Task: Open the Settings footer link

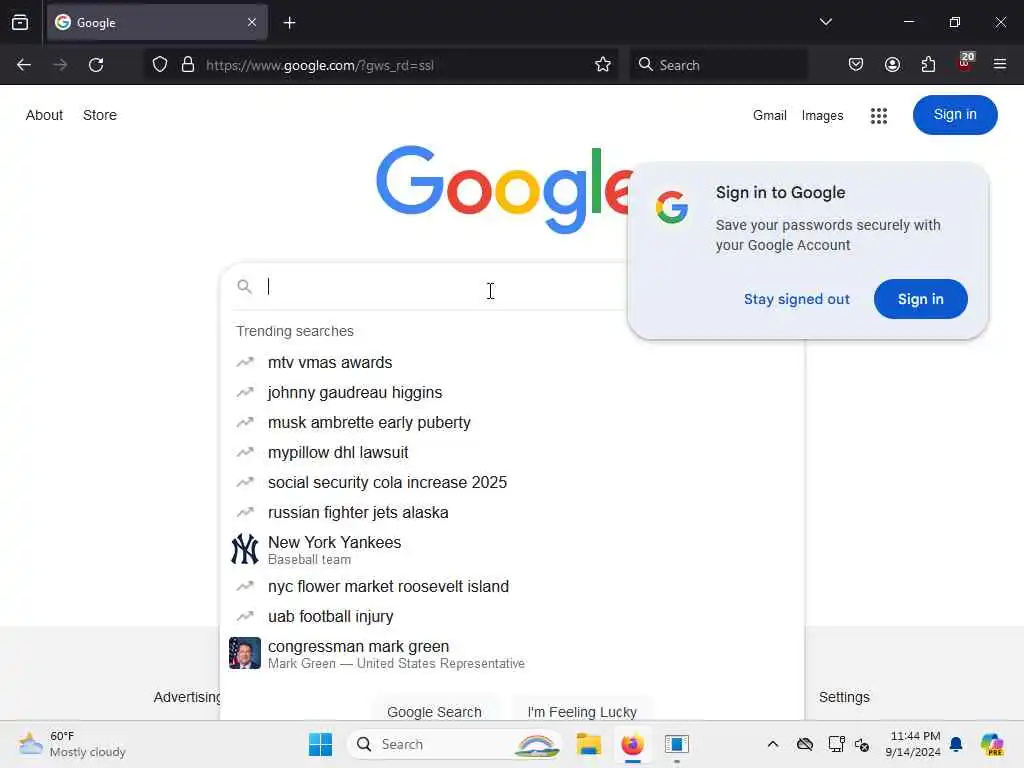Action: pos(844,697)
